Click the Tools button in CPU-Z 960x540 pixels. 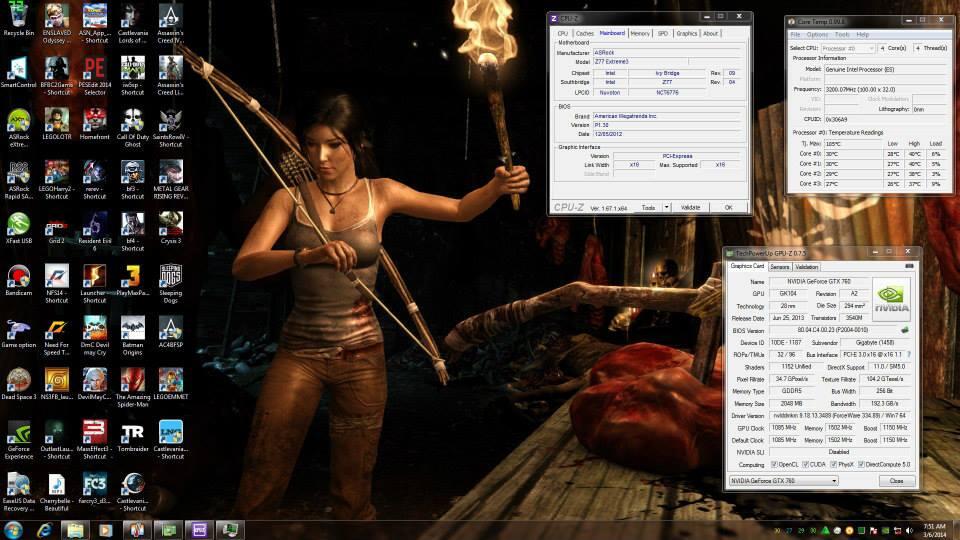[x=648, y=208]
